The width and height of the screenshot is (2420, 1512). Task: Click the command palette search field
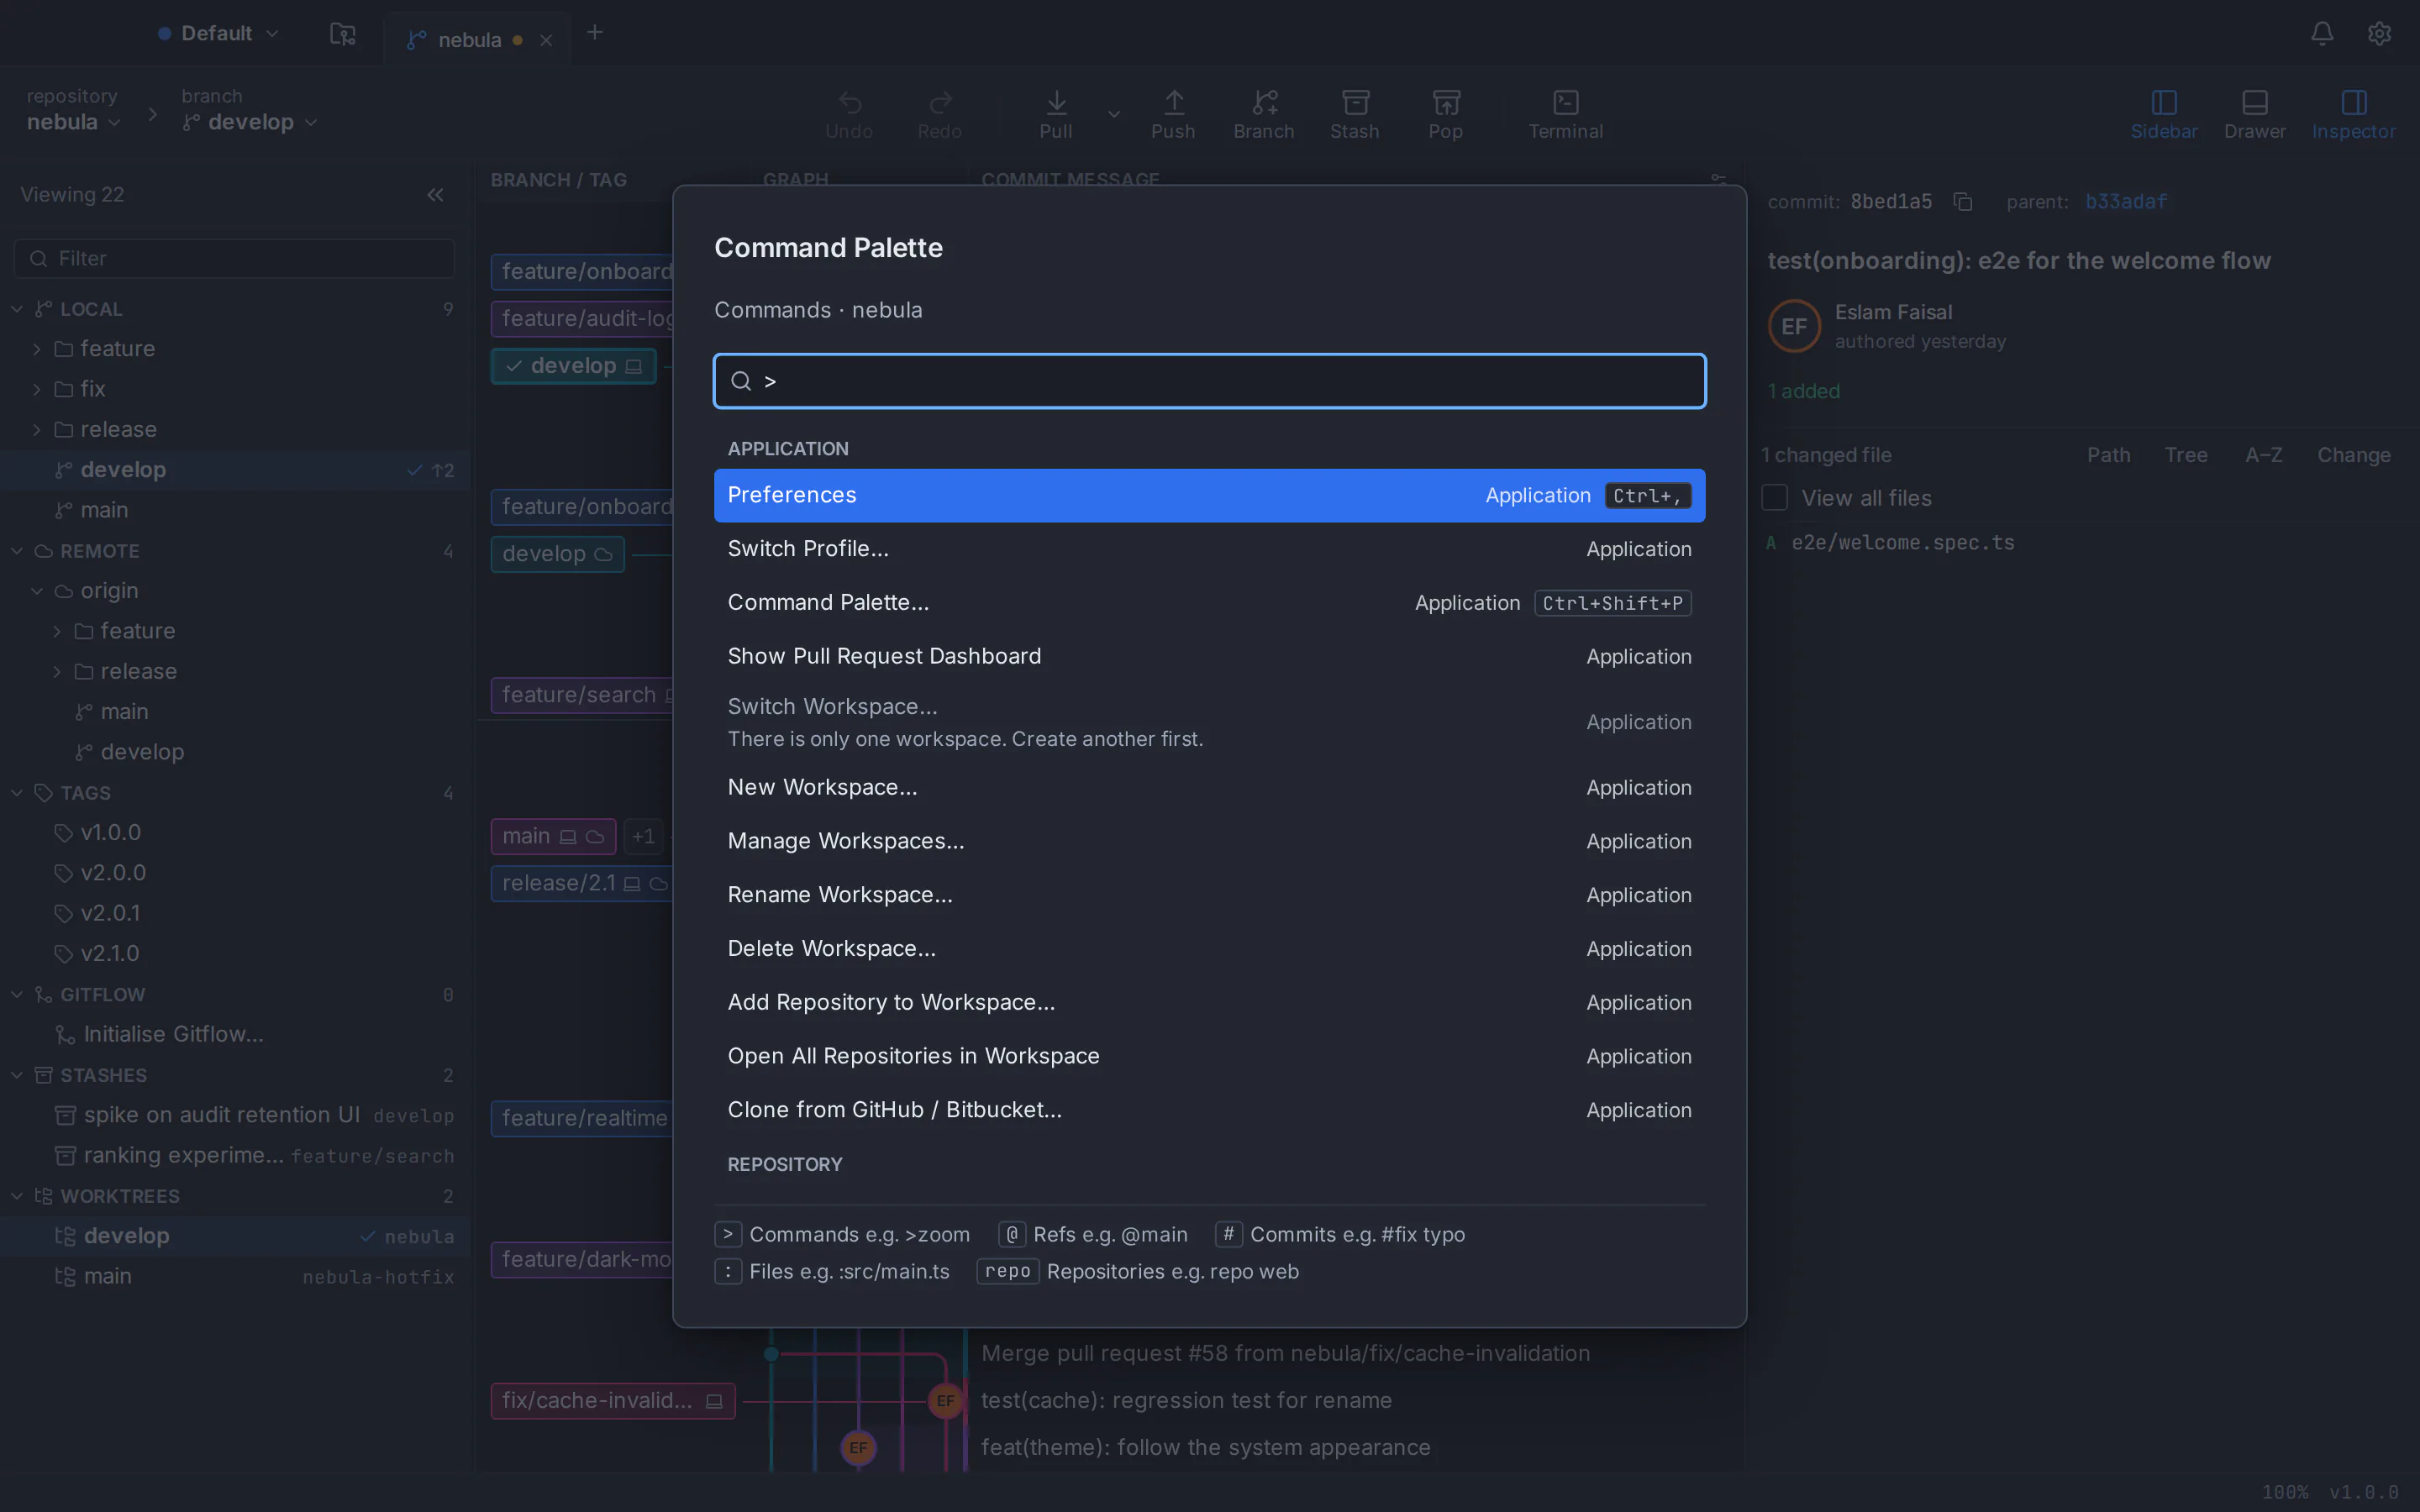[1209, 381]
